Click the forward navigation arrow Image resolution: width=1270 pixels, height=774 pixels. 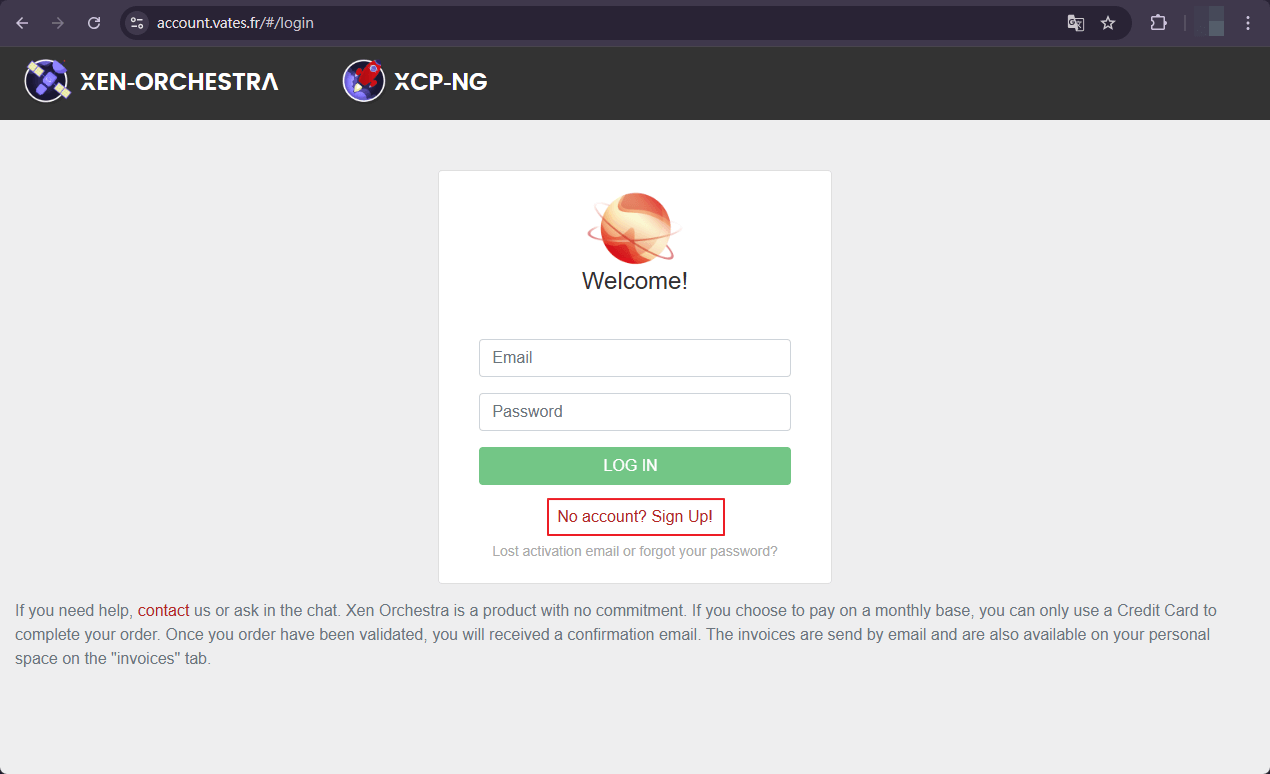[x=58, y=23]
